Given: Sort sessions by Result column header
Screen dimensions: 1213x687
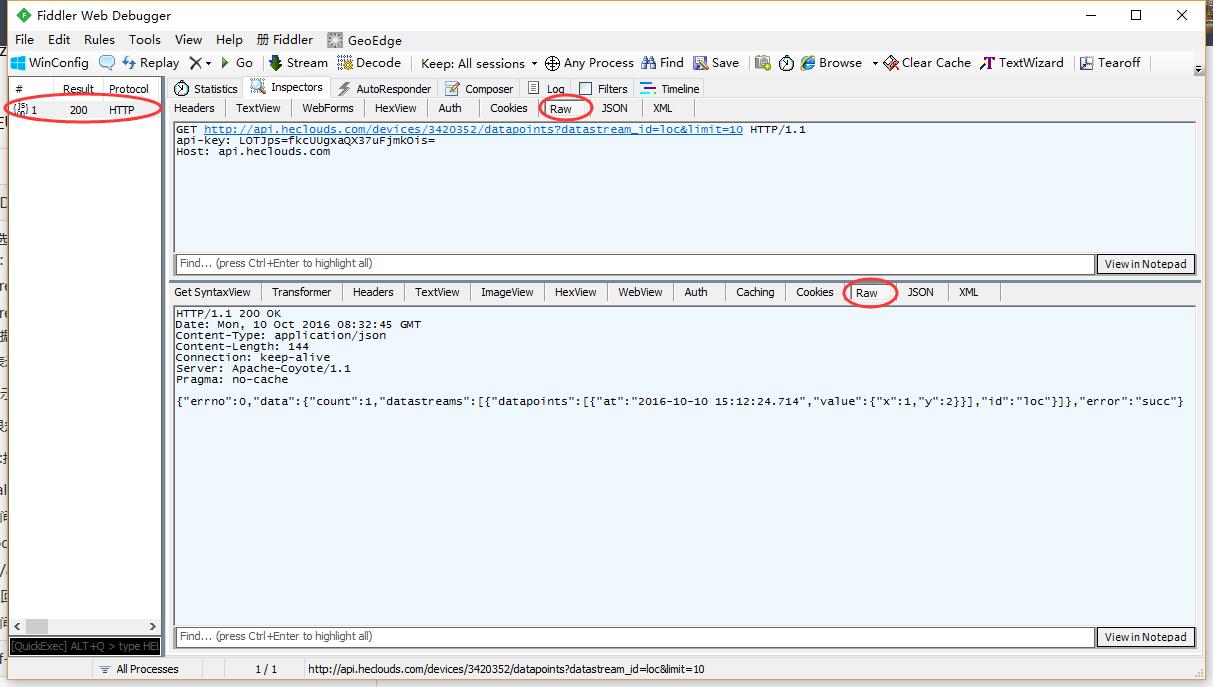Looking at the screenshot, I should coord(78,89).
